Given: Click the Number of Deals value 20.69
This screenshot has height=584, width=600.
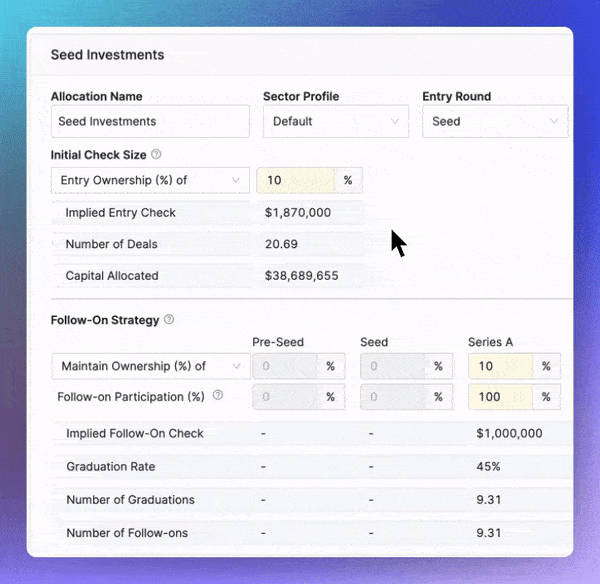Looking at the screenshot, I should pyautogui.click(x=281, y=244).
